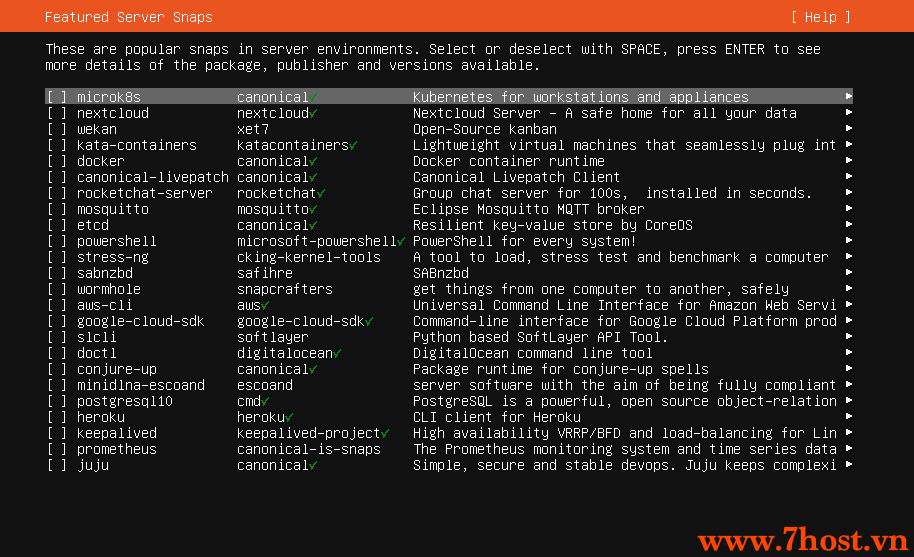Click the green checkmark next to aws publisher

(265, 305)
